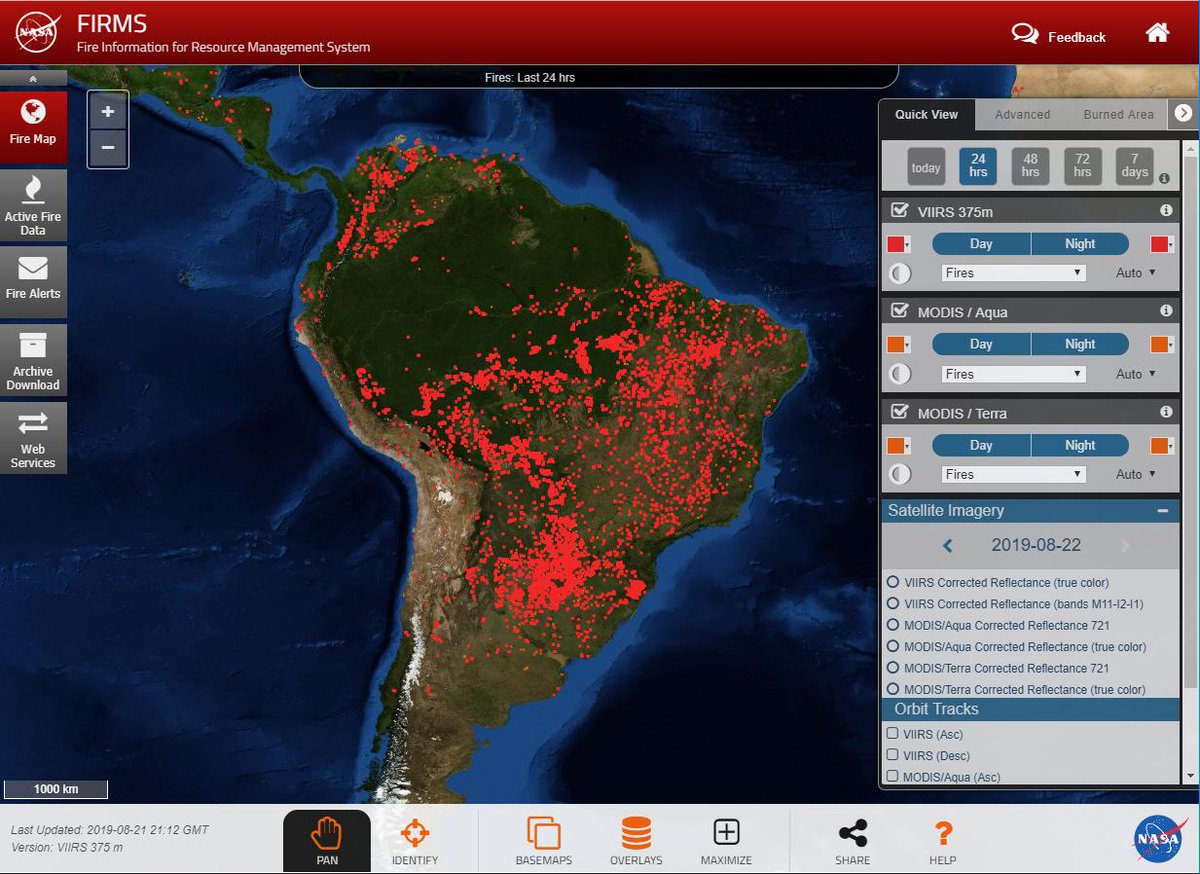The width and height of the screenshot is (1200, 874).
Task: Enable VIIRS (Asc) orbit track
Action: [x=892, y=733]
